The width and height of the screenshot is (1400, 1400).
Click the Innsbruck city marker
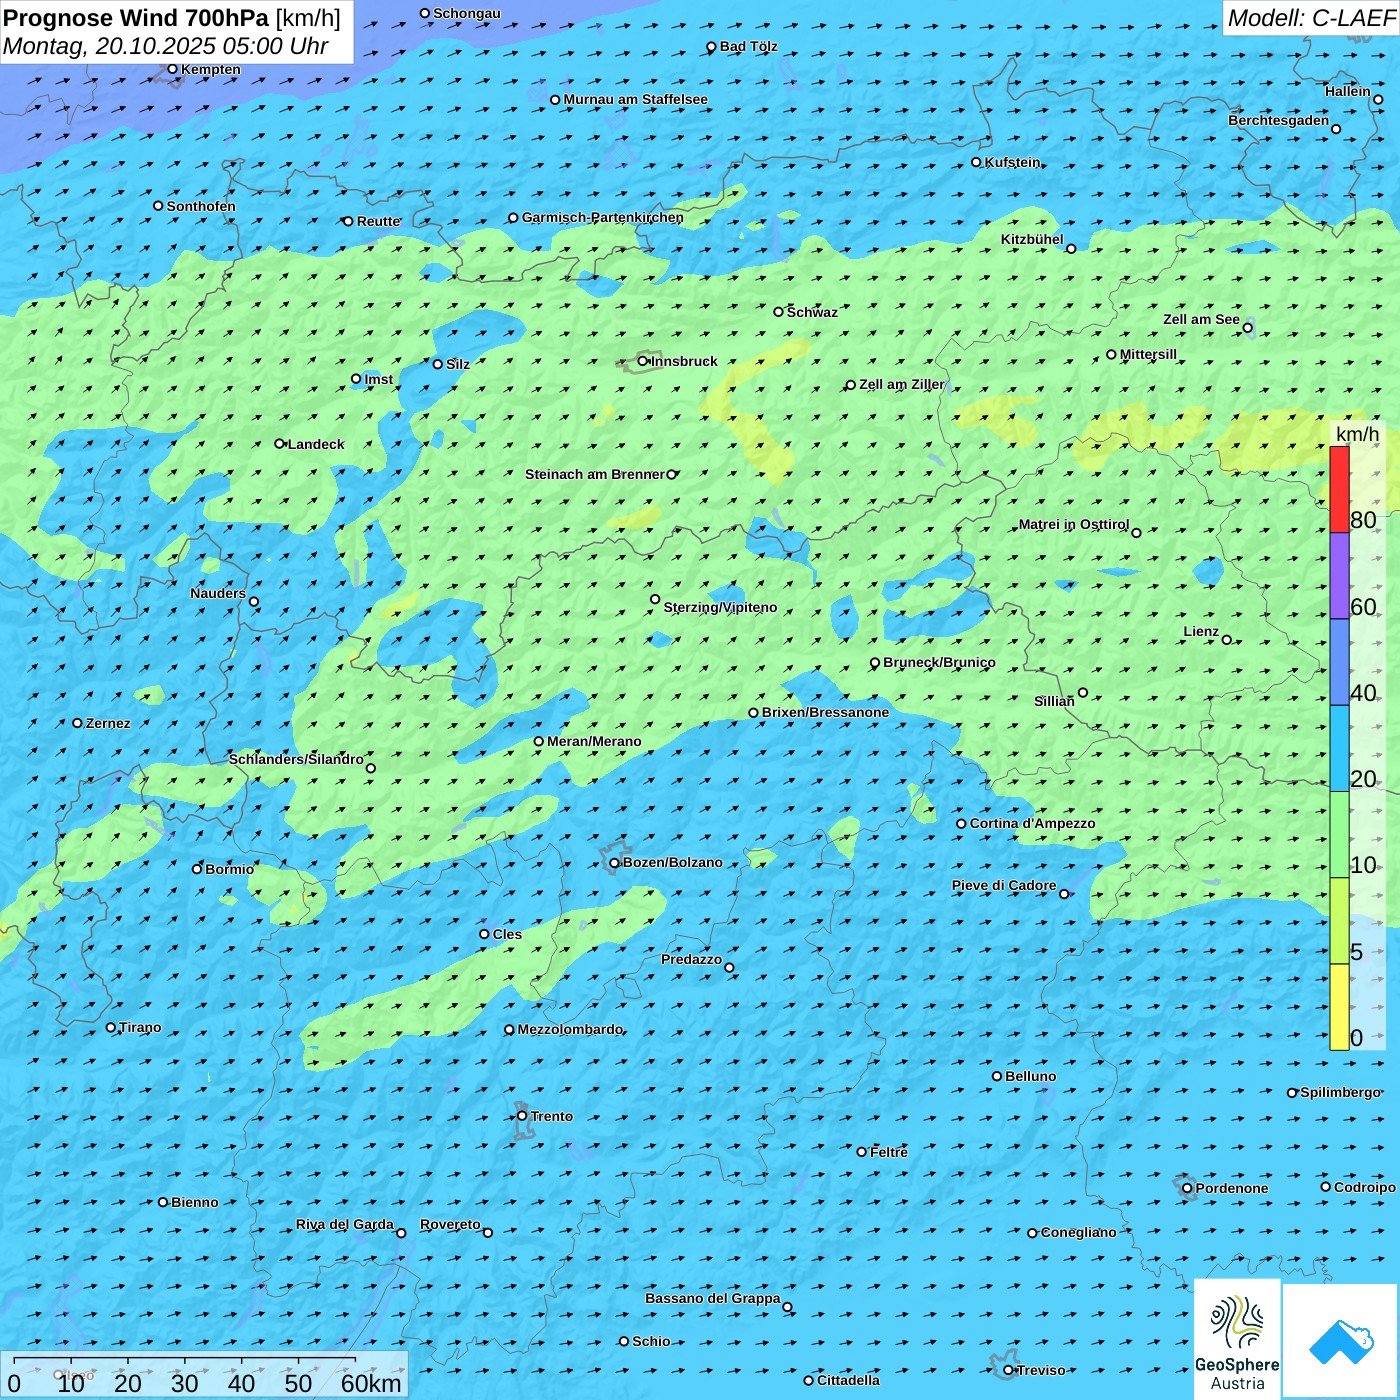pos(643,361)
